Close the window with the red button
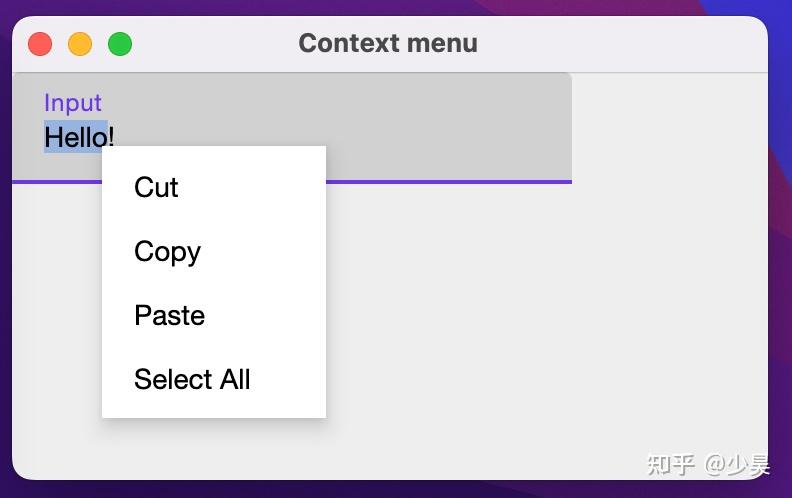The height and width of the screenshot is (498, 792). 40,44
